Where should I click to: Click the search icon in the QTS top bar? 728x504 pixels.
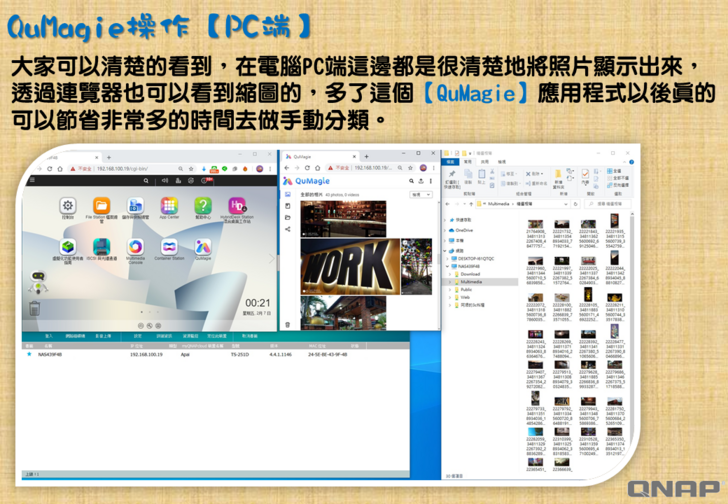[146, 181]
